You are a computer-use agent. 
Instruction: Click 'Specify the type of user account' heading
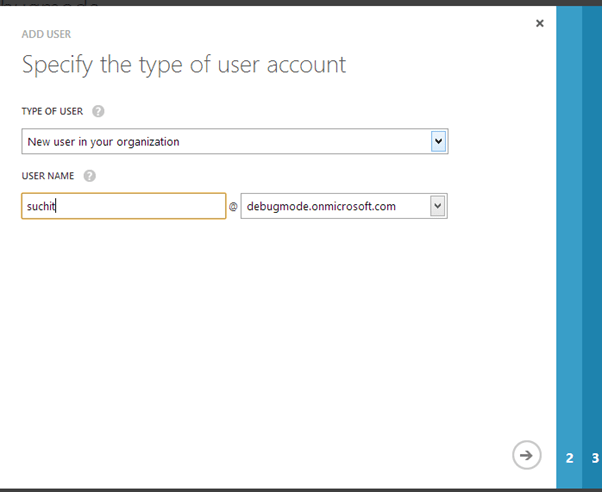[x=183, y=66]
